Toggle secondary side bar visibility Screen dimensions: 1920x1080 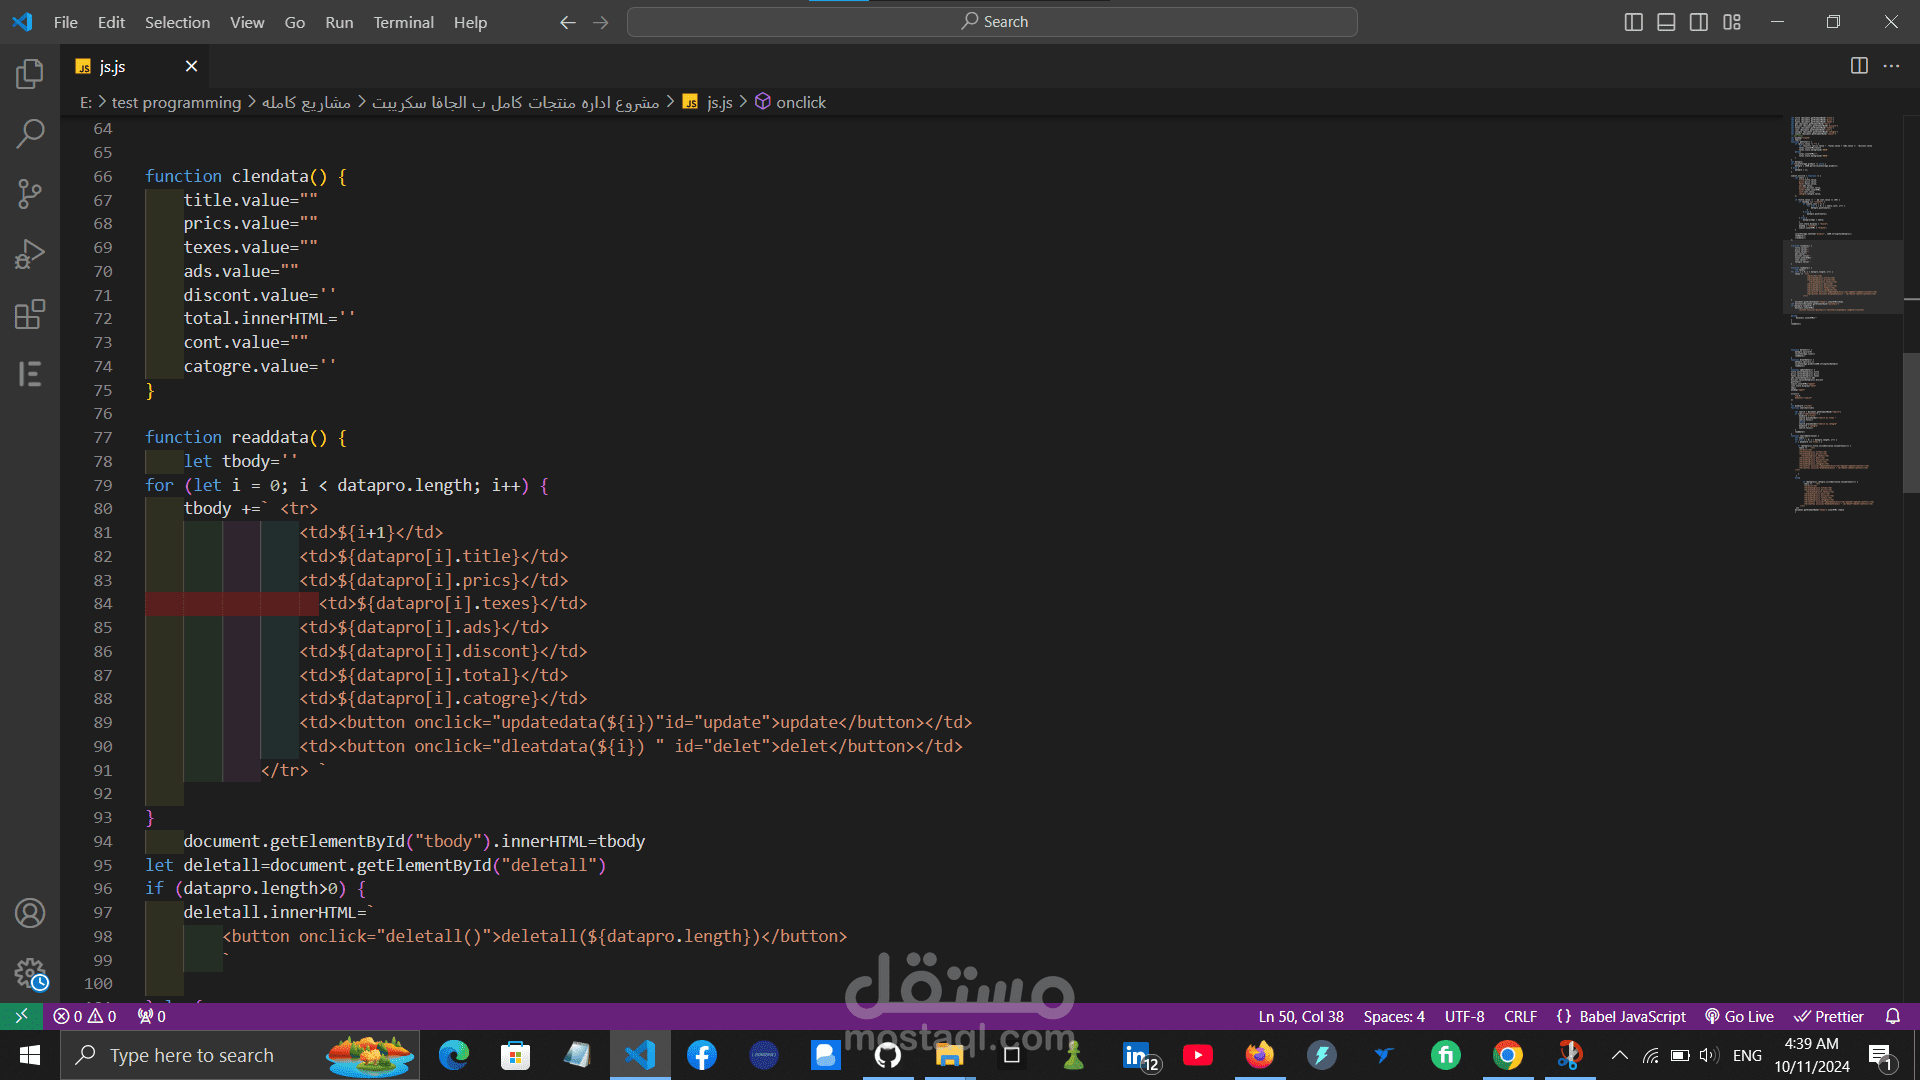click(1699, 22)
